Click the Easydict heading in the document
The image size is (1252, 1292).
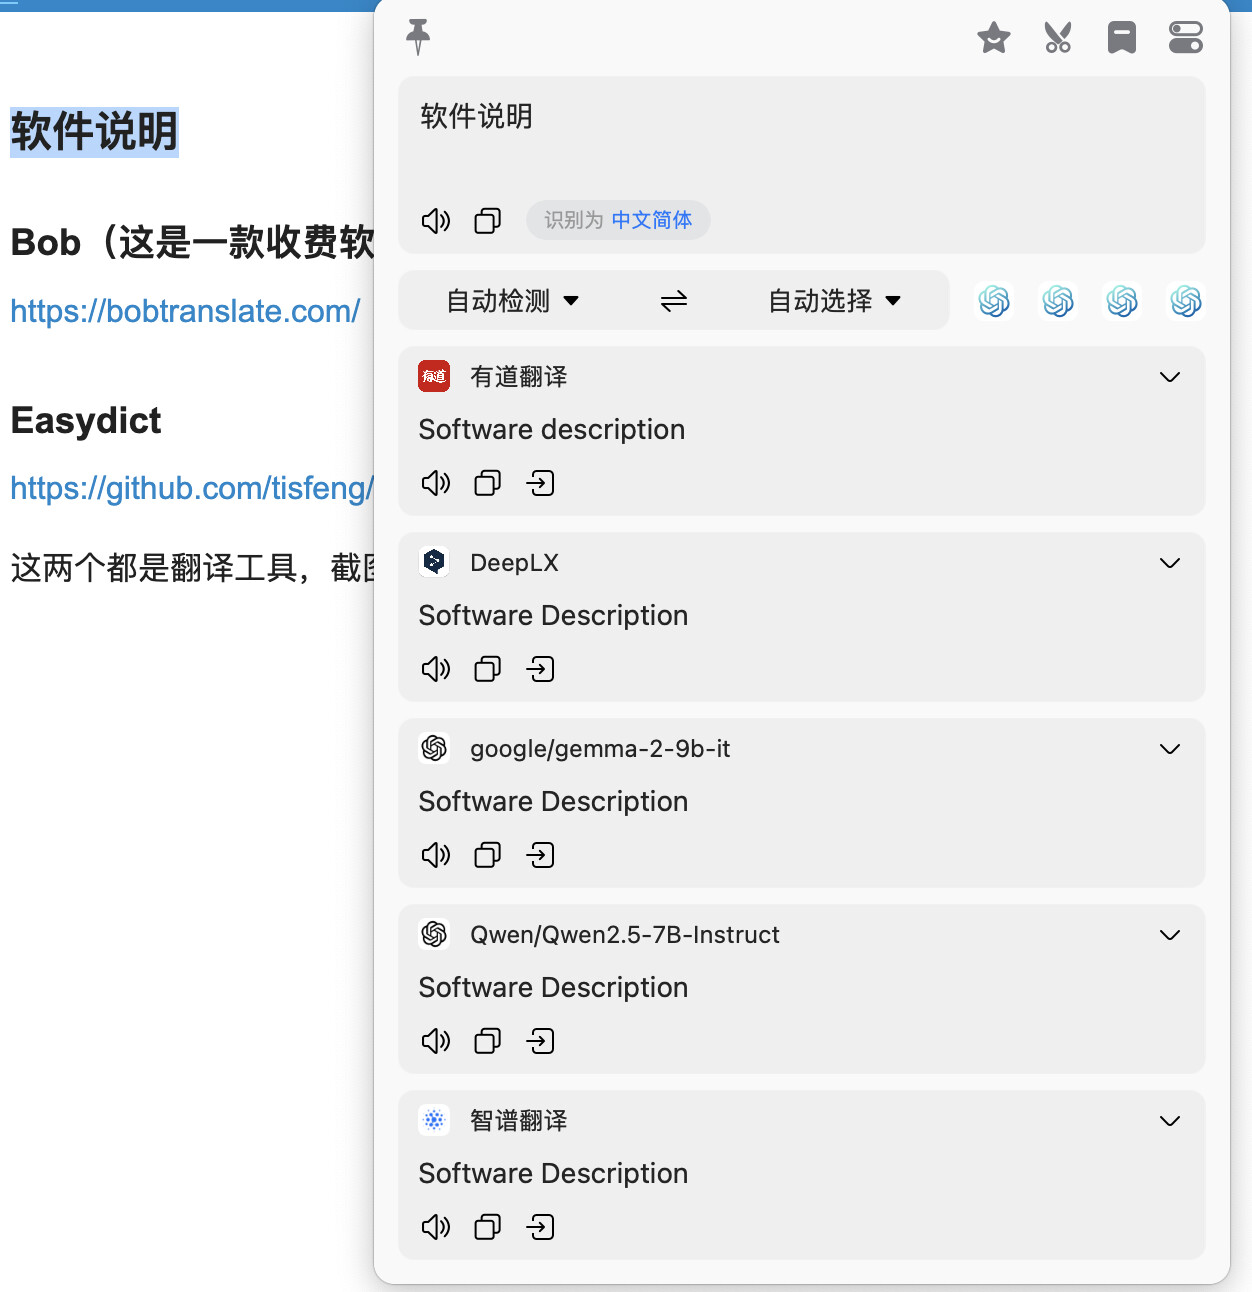point(86,420)
